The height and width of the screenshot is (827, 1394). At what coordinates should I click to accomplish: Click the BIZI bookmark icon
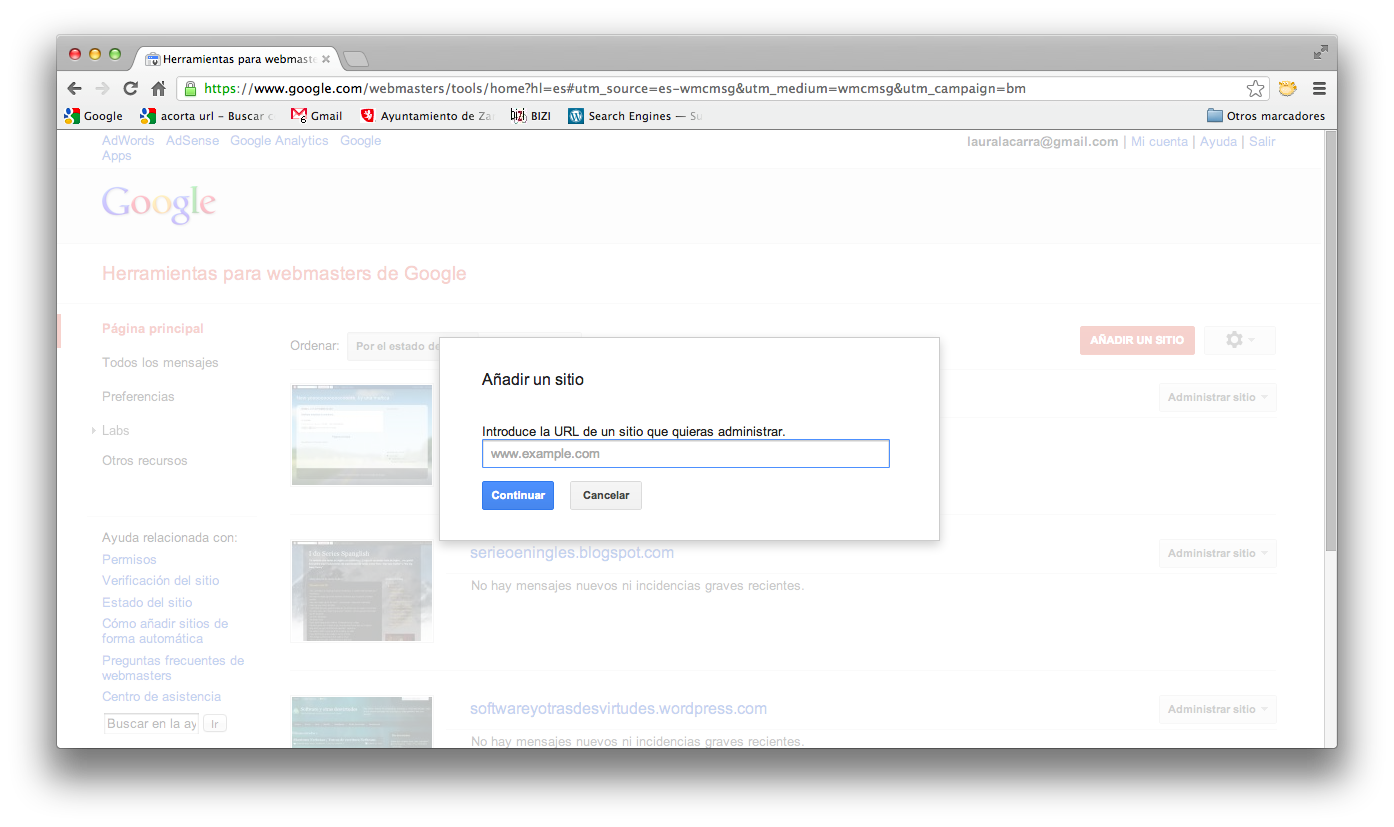518,116
